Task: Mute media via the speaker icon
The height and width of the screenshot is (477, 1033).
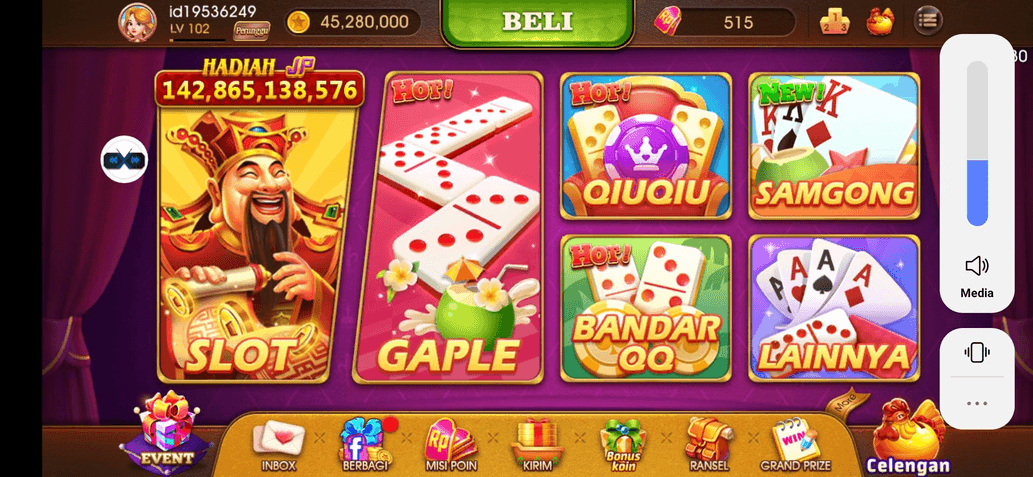Action: coord(976,266)
